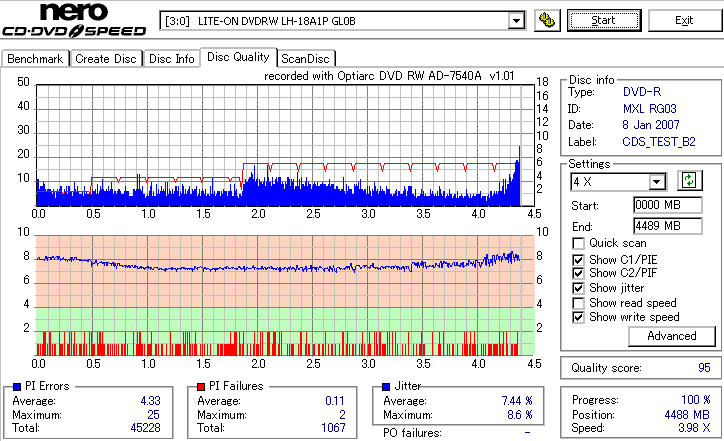The width and height of the screenshot is (724, 441).
Task: Uncheck Show C2/PIF
Action: coord(578,273)
